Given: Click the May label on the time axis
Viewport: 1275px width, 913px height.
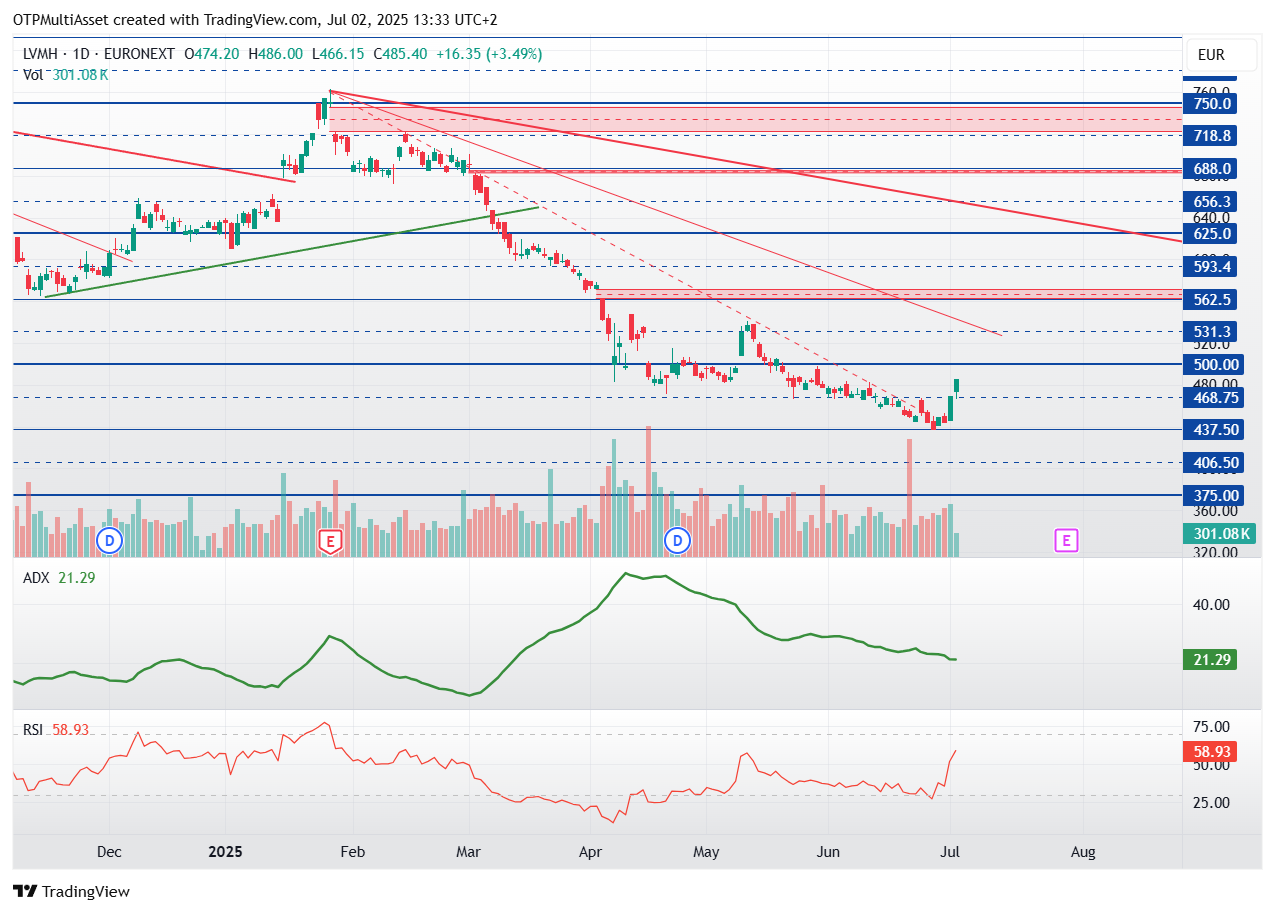Looking at the screenshot, I should coord(706,852).
